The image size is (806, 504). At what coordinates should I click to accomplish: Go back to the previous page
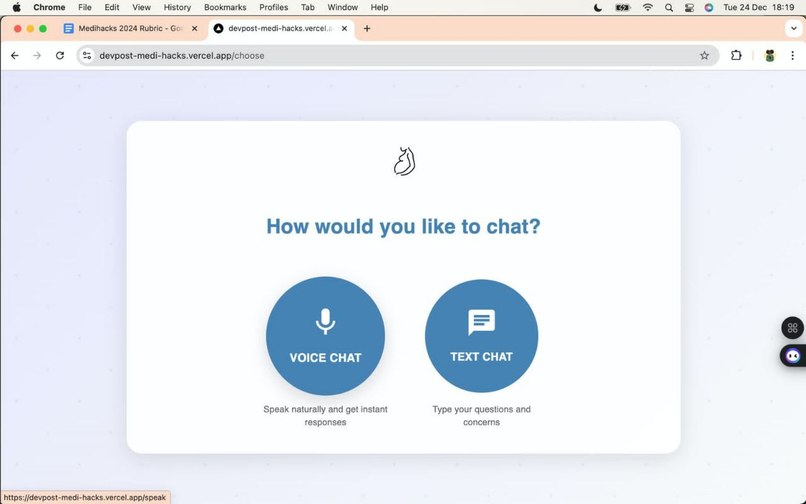point(15,56)
